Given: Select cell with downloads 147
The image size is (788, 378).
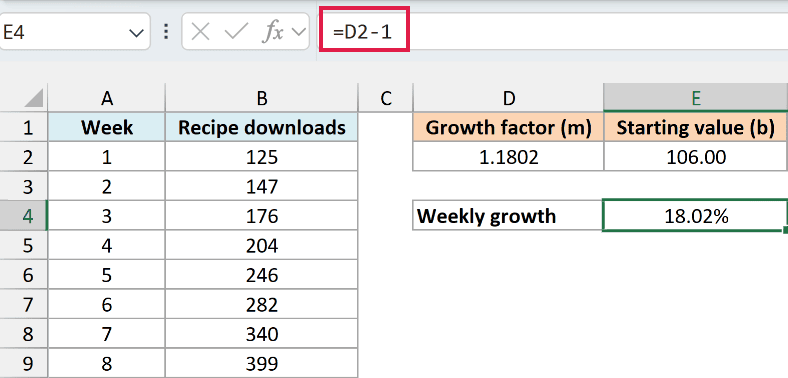Looking at the screenshot, I should pos(261,186).
